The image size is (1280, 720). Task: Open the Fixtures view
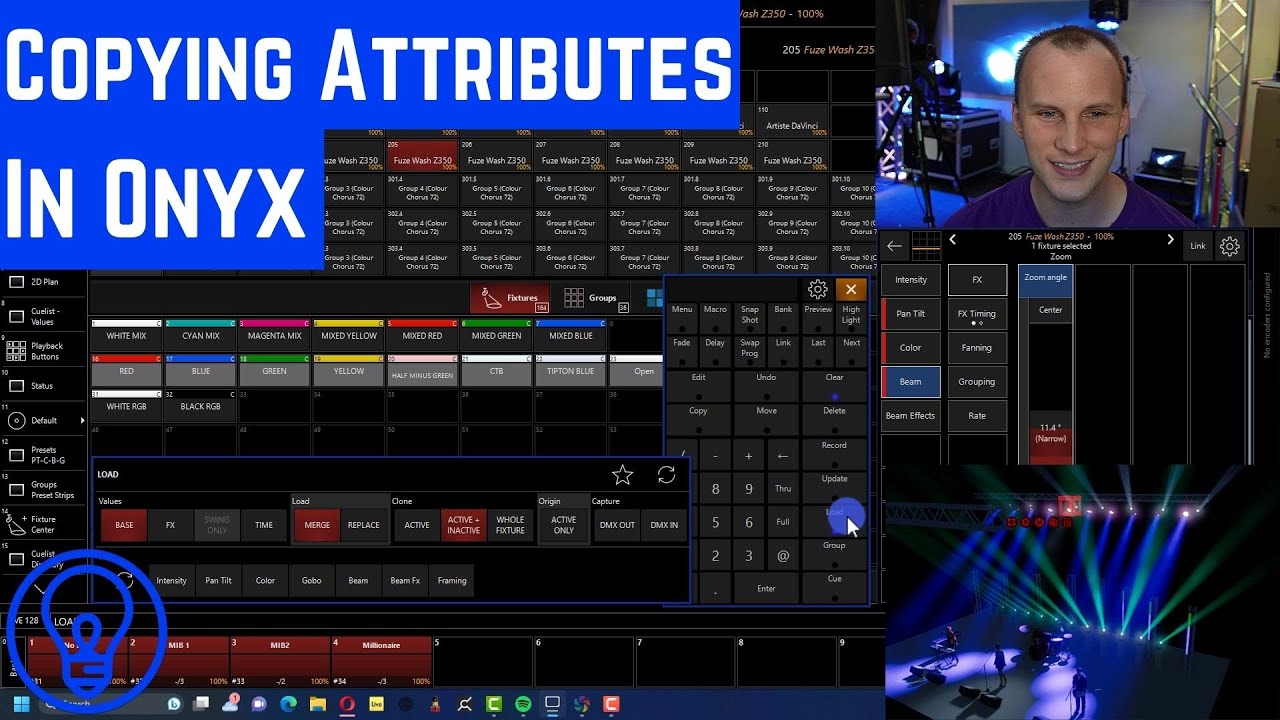[510, 298]
